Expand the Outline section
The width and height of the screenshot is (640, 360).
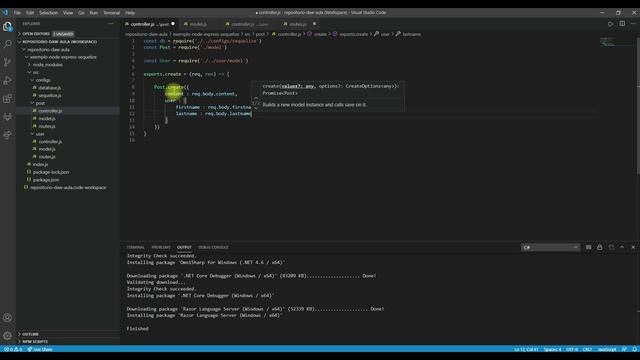click(30, 334)
